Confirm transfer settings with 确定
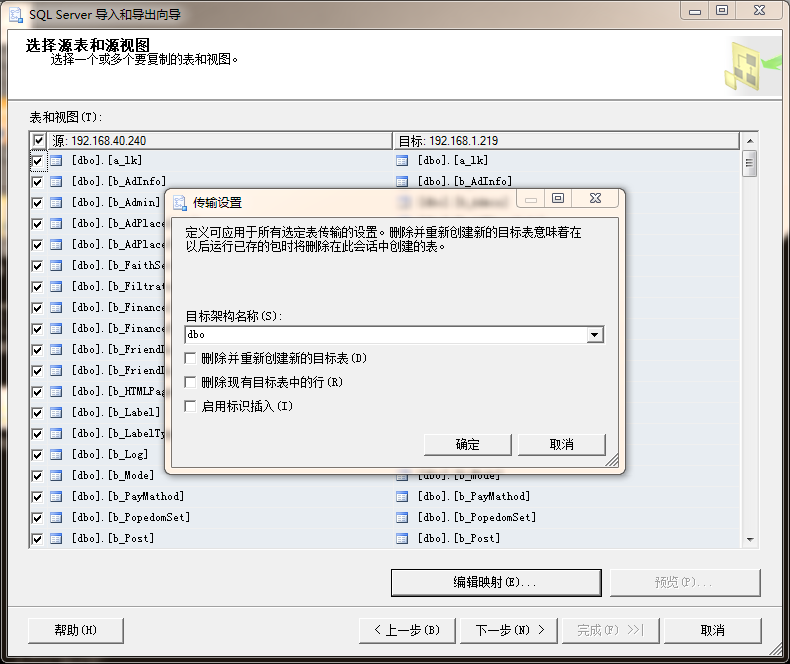This screenshot has height=664, width=790. click(x=468, y=444)
